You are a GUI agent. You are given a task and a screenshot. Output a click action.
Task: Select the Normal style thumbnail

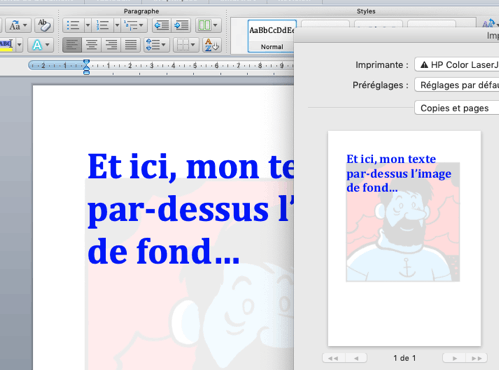[272, 36]
